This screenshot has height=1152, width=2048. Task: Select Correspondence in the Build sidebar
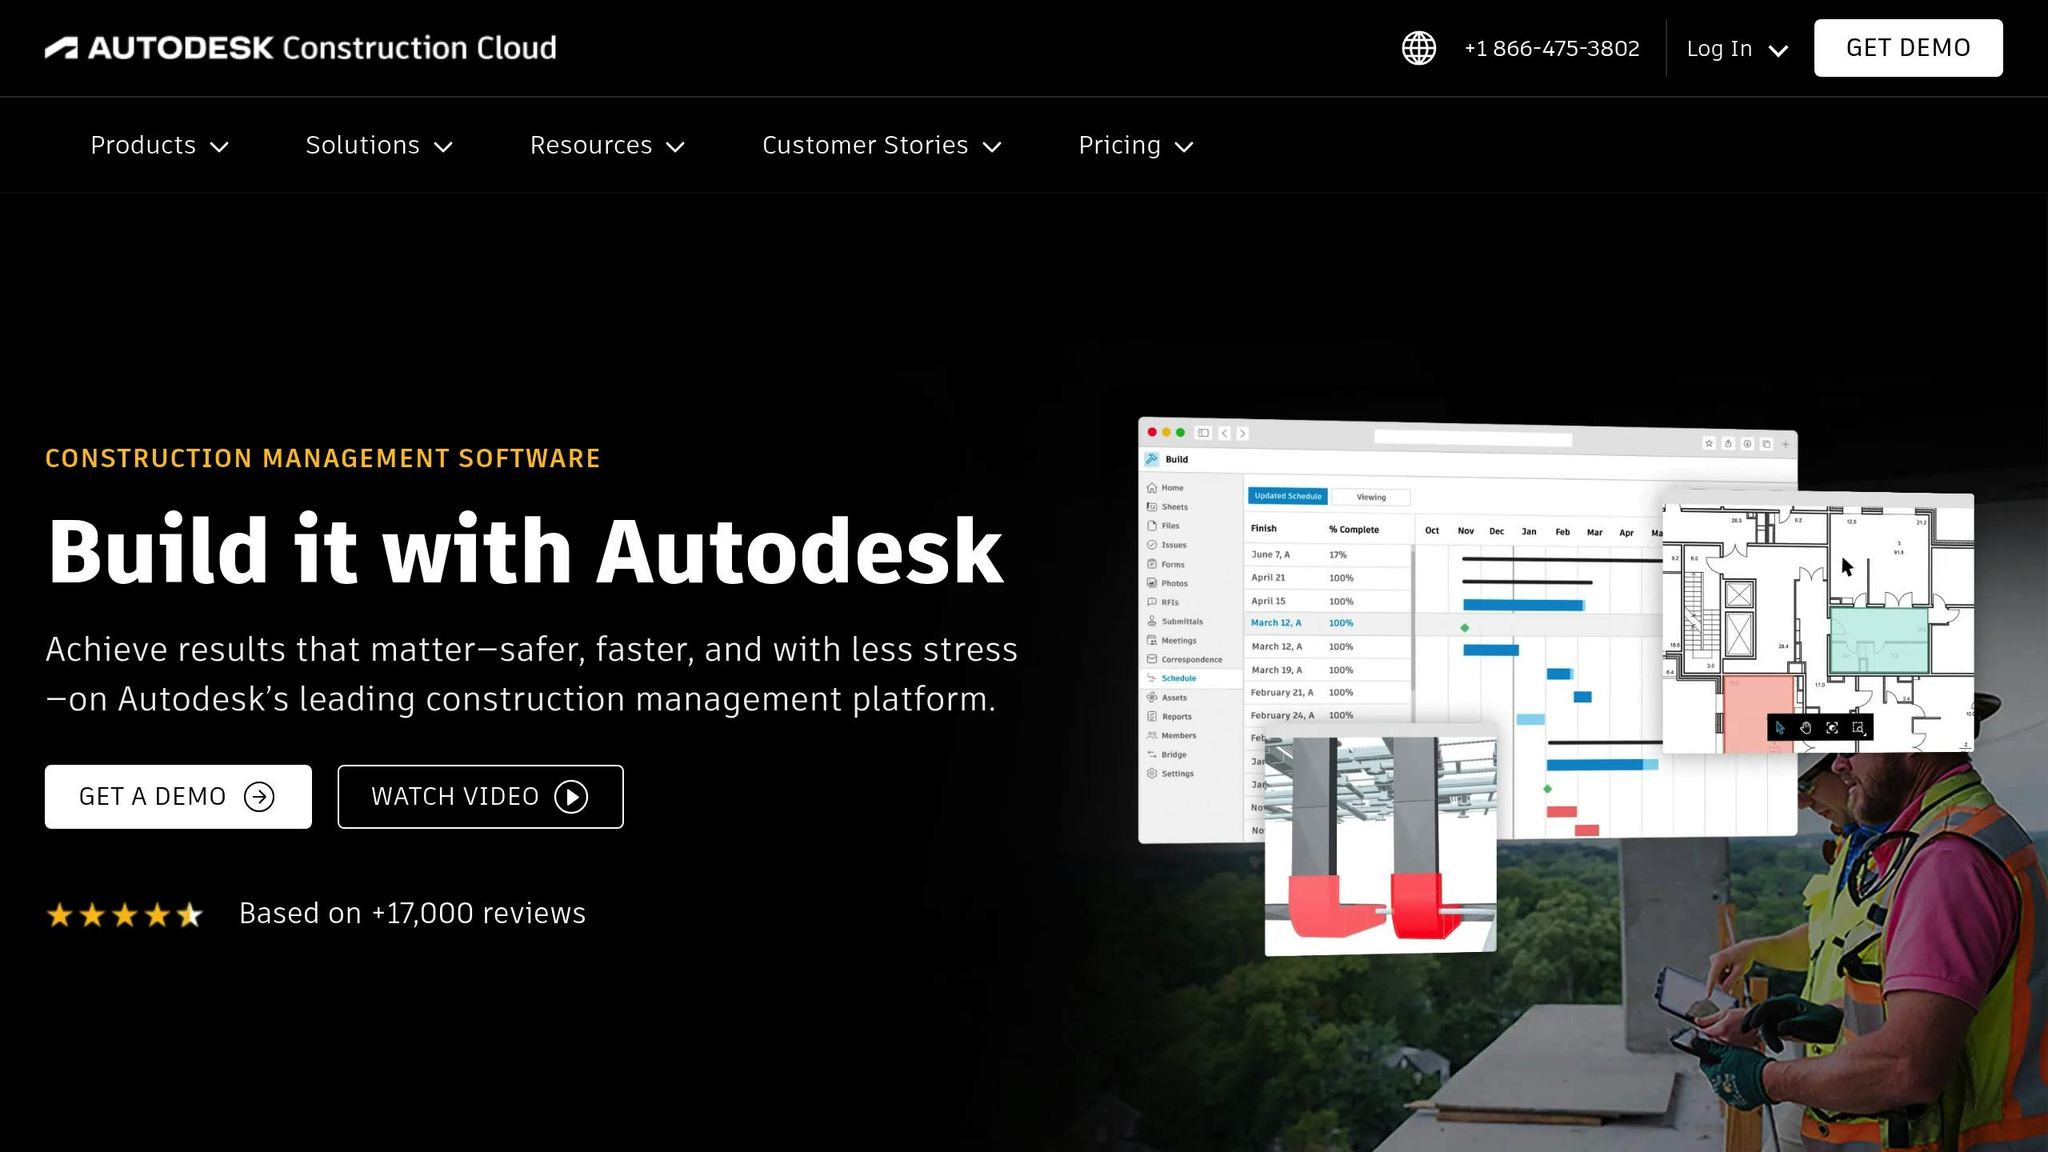pos(1185,659)
